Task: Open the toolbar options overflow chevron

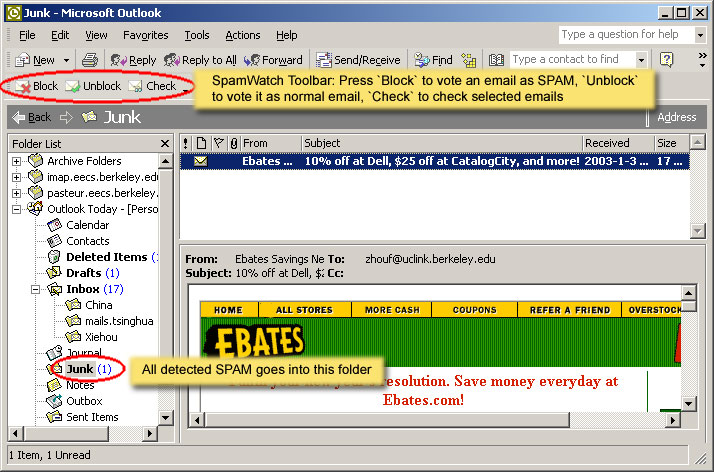Action: pyautogui.click(x=703, y=60)
